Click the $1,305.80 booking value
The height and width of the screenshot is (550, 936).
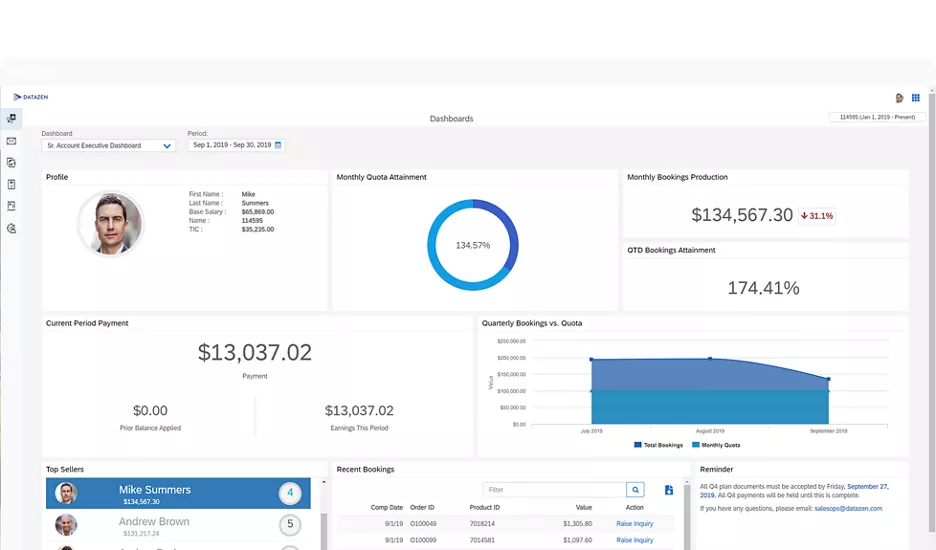578,524
